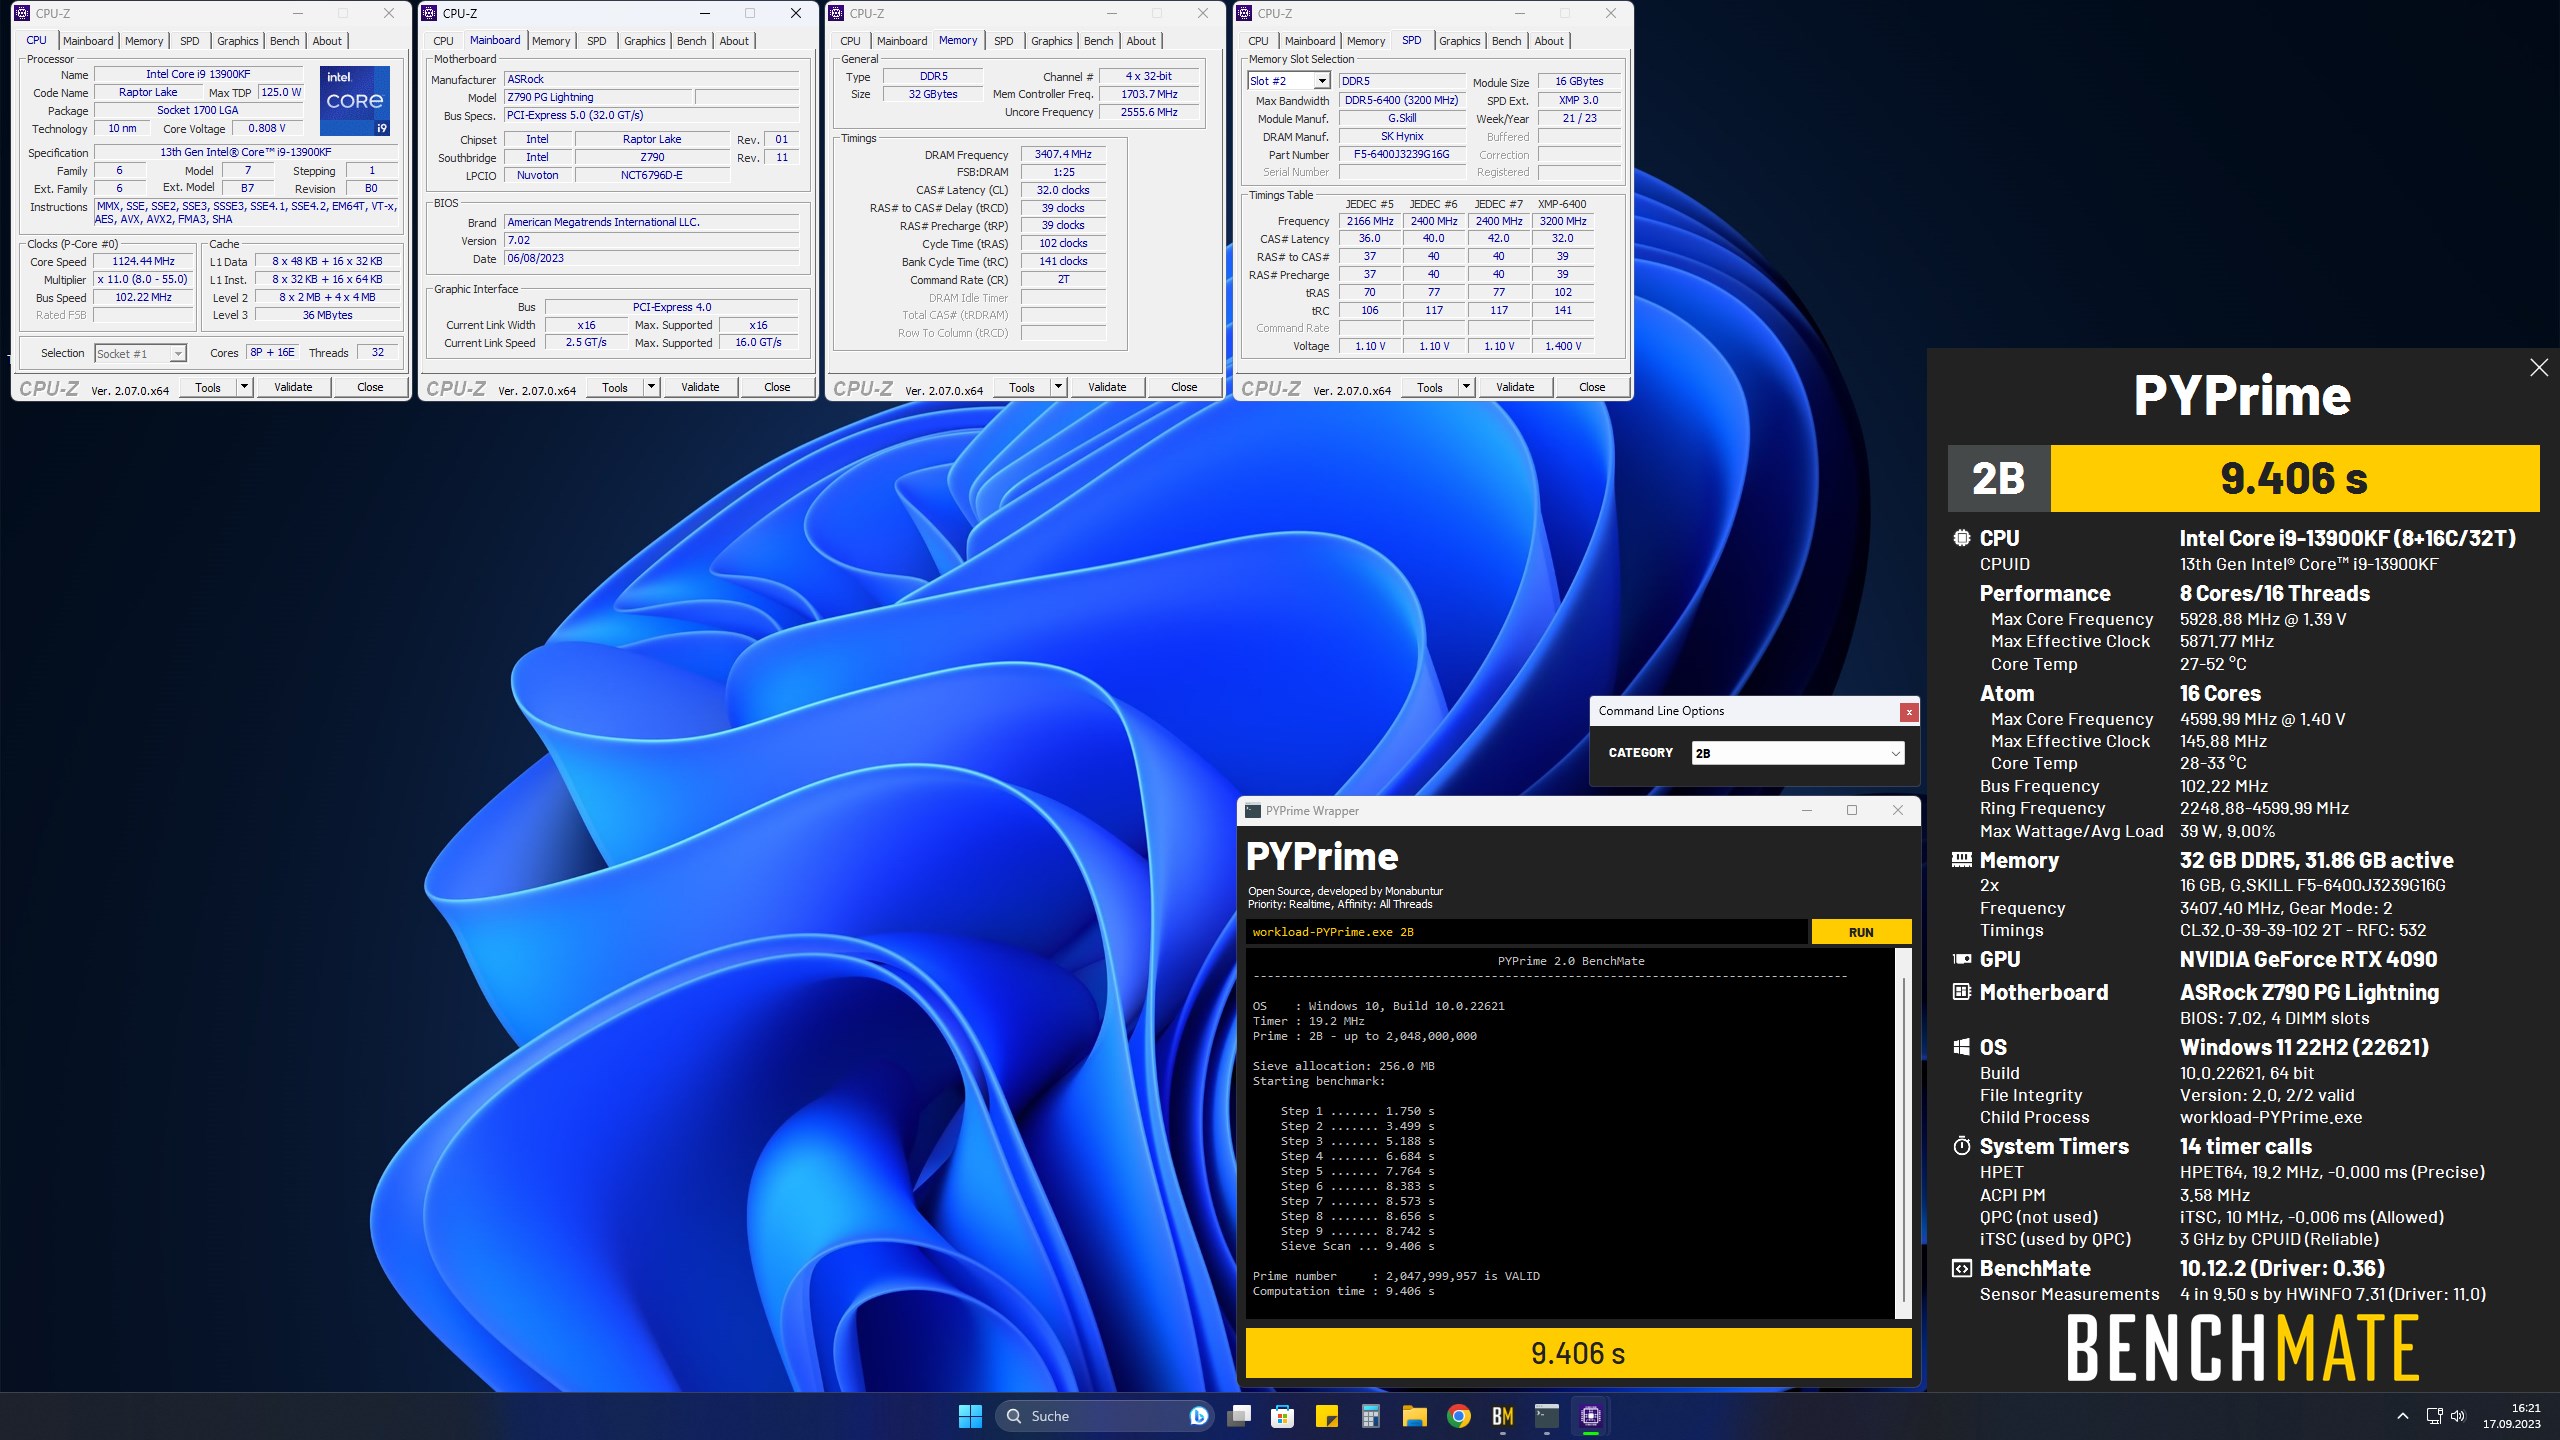The image size is (2560, 1440).
Task: Click the CPU-Z chip icon in the taskbar
Action: click(1591, 1416)
